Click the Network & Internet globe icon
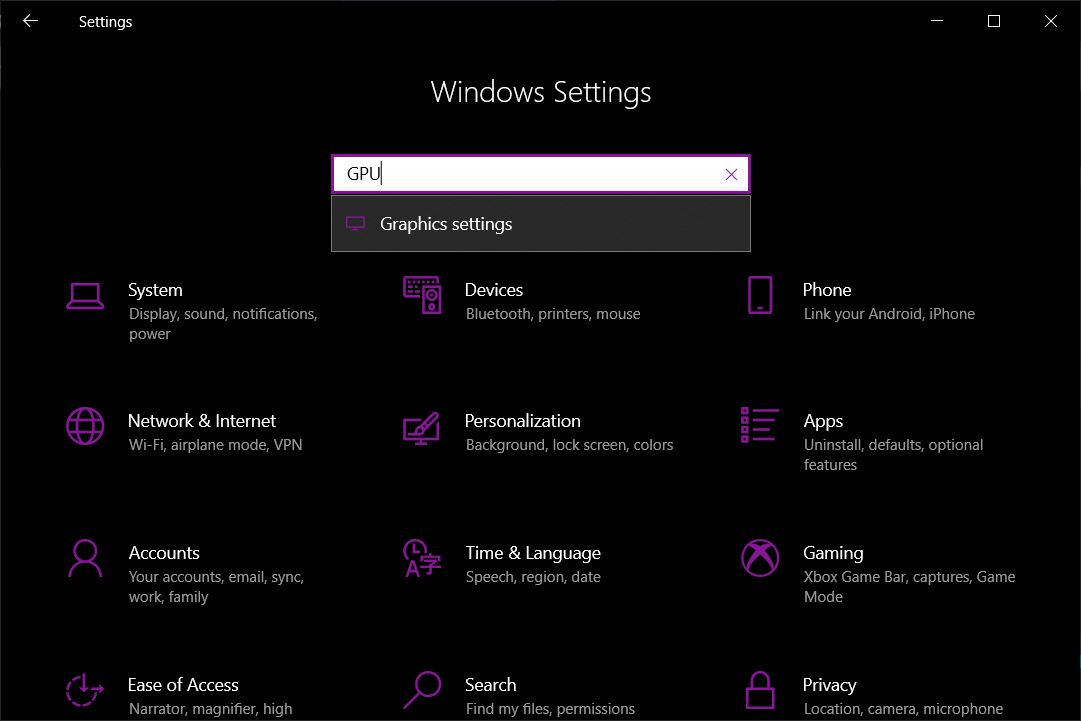This screenshot has height=721, width=1081. click(x=85, y=426)
